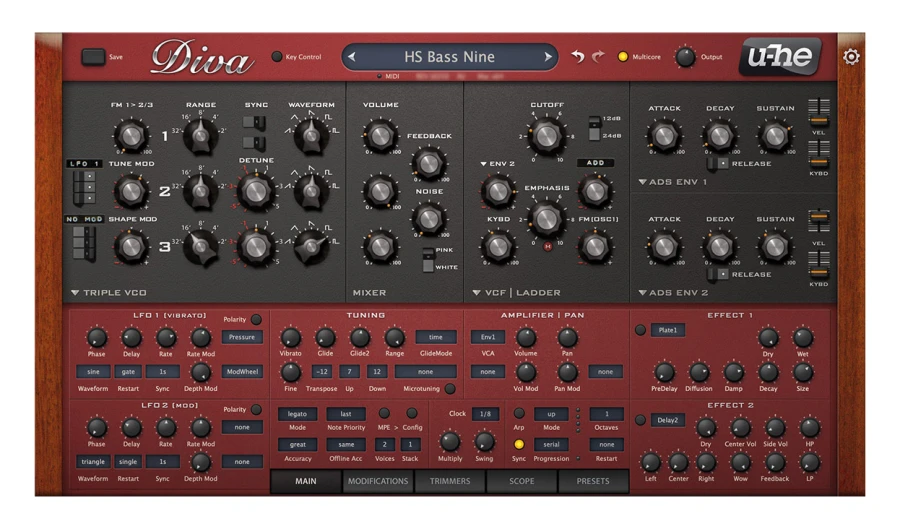Click the u-he logo
Screen dimensions: 900x529
pyautogui.click(x=780, y=56)
